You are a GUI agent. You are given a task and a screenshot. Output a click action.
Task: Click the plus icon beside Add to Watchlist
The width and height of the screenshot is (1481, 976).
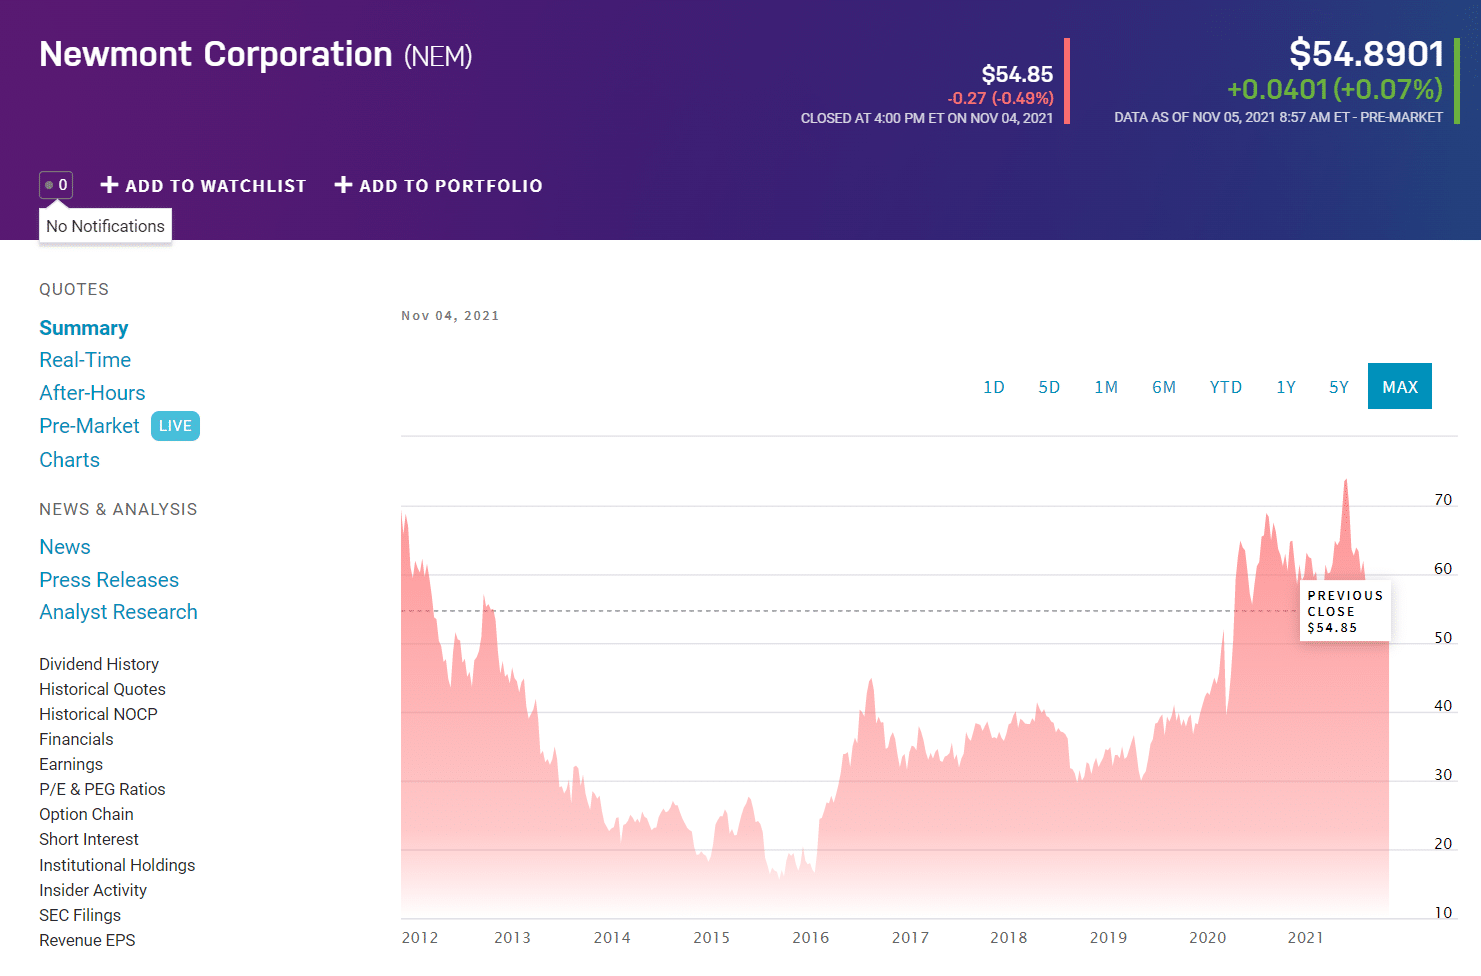(110, 185)
